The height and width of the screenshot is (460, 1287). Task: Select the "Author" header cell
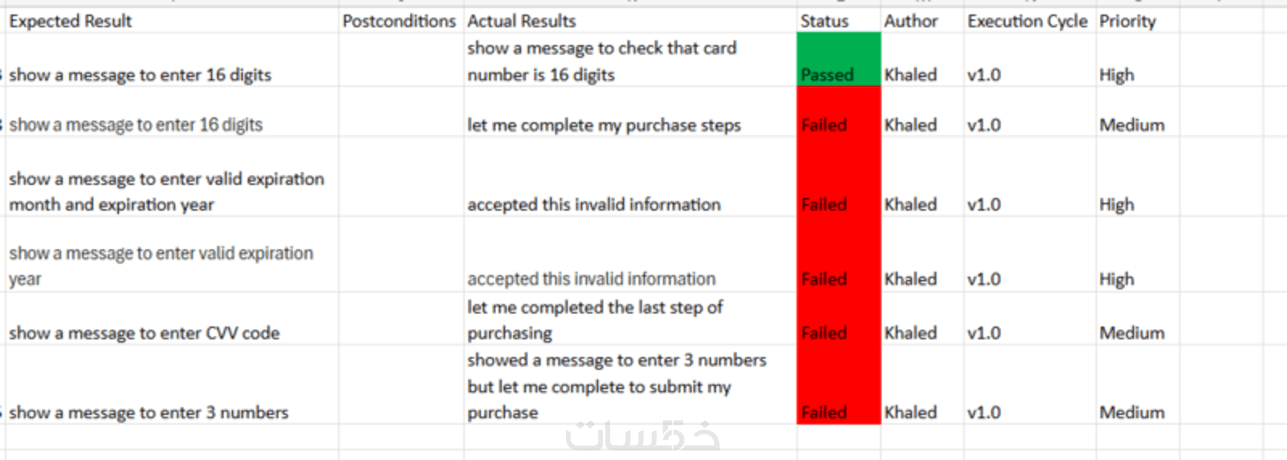pyautogui.click(x=911, y=21)
